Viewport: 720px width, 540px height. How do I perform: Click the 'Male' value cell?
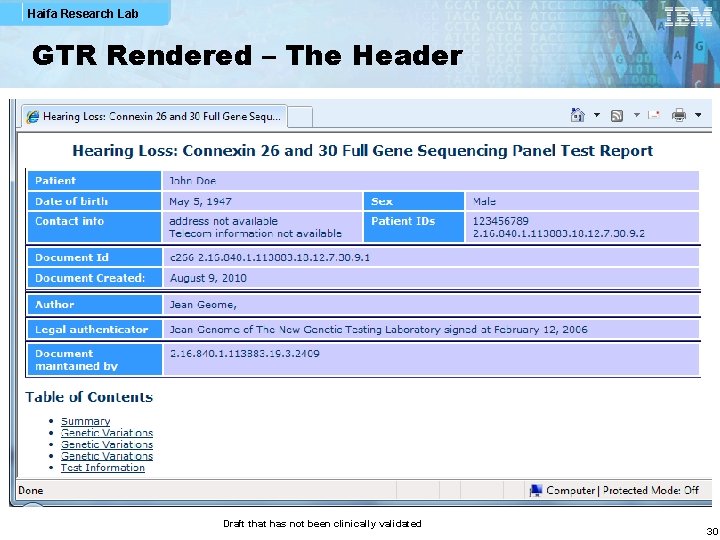[x=582, y=201]
